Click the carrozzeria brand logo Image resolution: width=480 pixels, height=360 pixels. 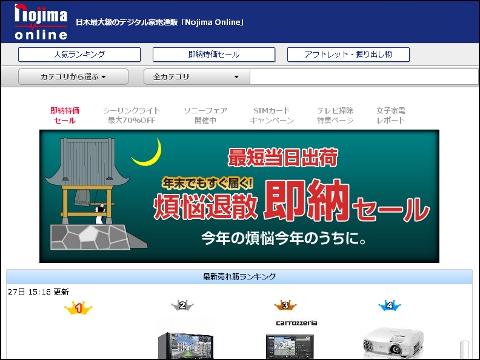[x=296, y=323]
